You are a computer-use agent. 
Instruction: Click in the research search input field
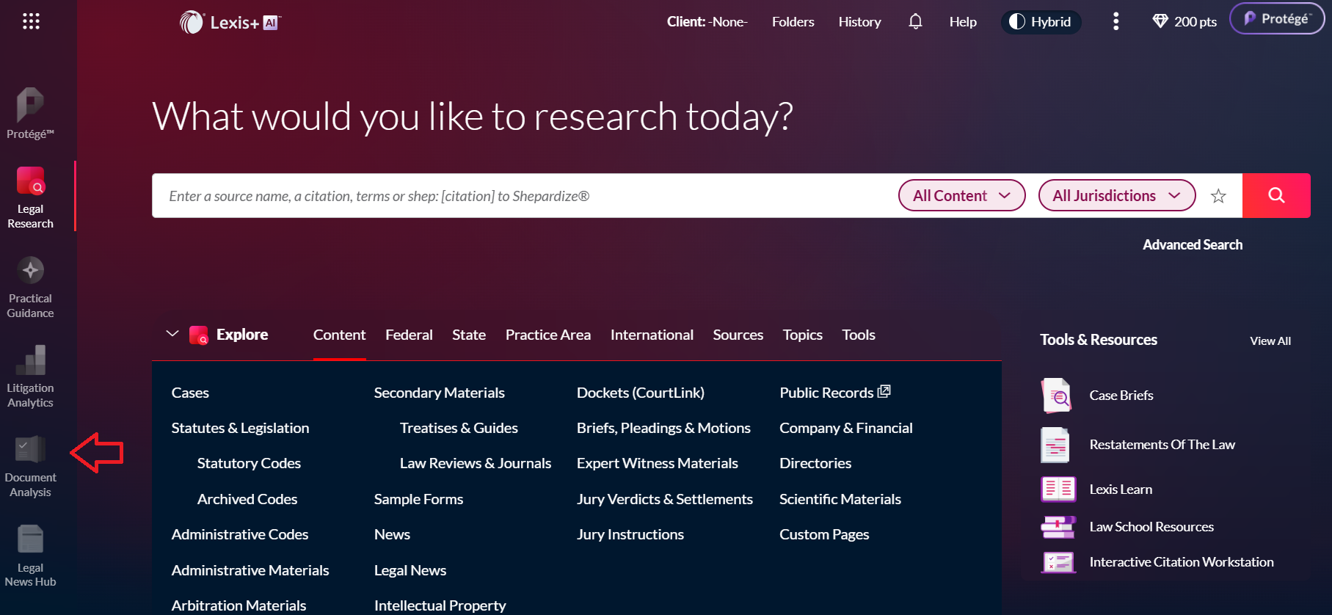520,196
